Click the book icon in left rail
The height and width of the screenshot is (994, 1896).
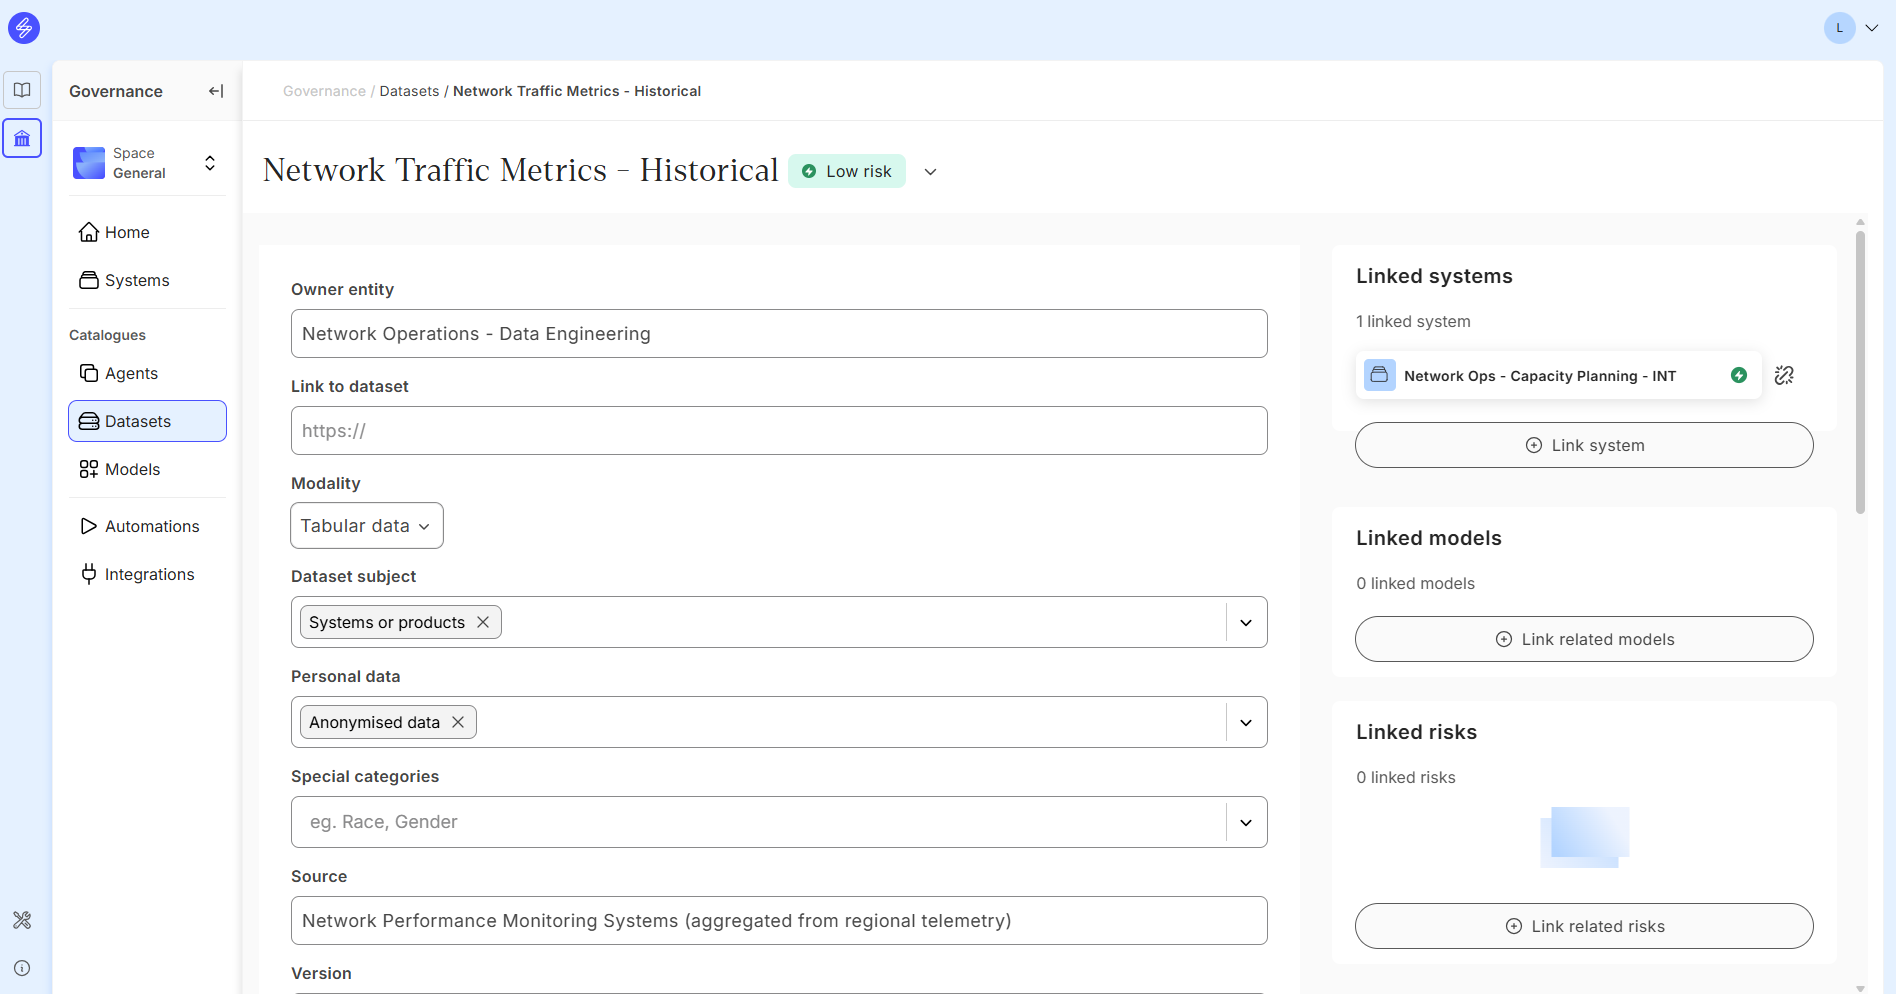click(22, 90)
